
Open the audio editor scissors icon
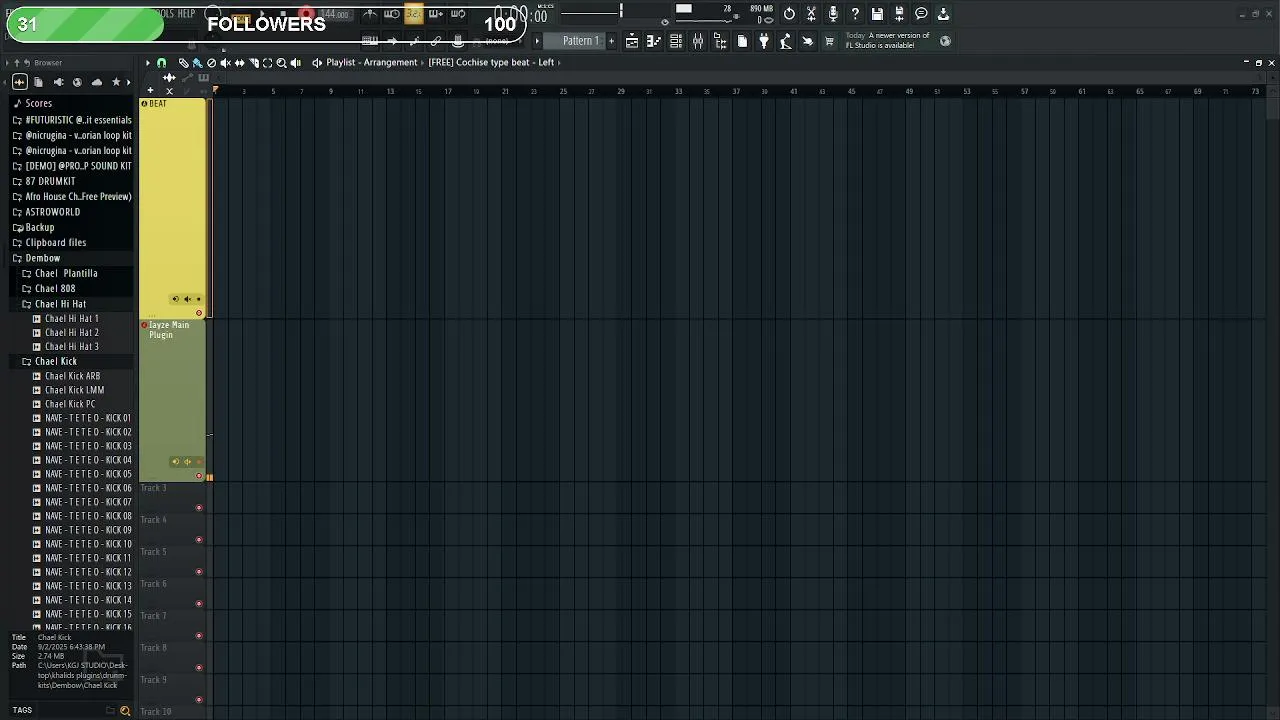tap(811, 14)
